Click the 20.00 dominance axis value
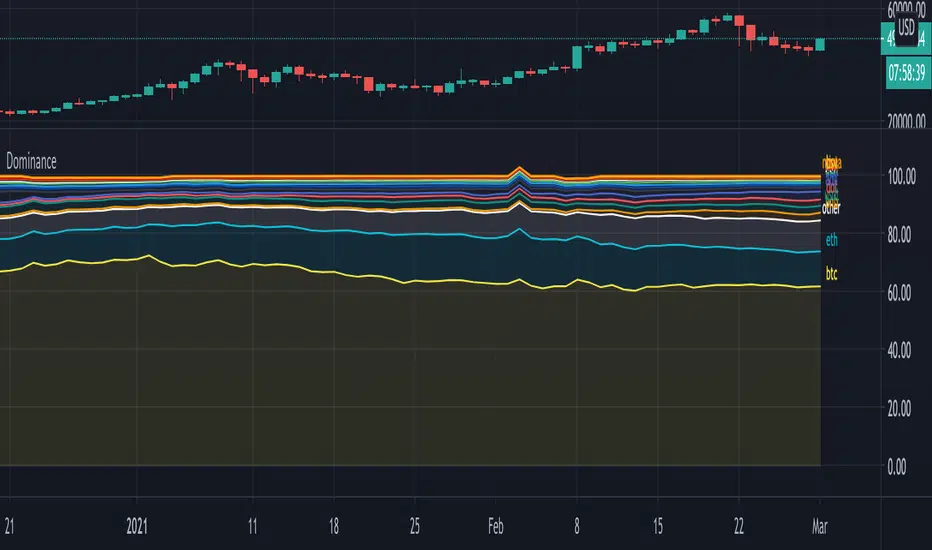Screen dimensions: 932x550 (x=899, y=408)
